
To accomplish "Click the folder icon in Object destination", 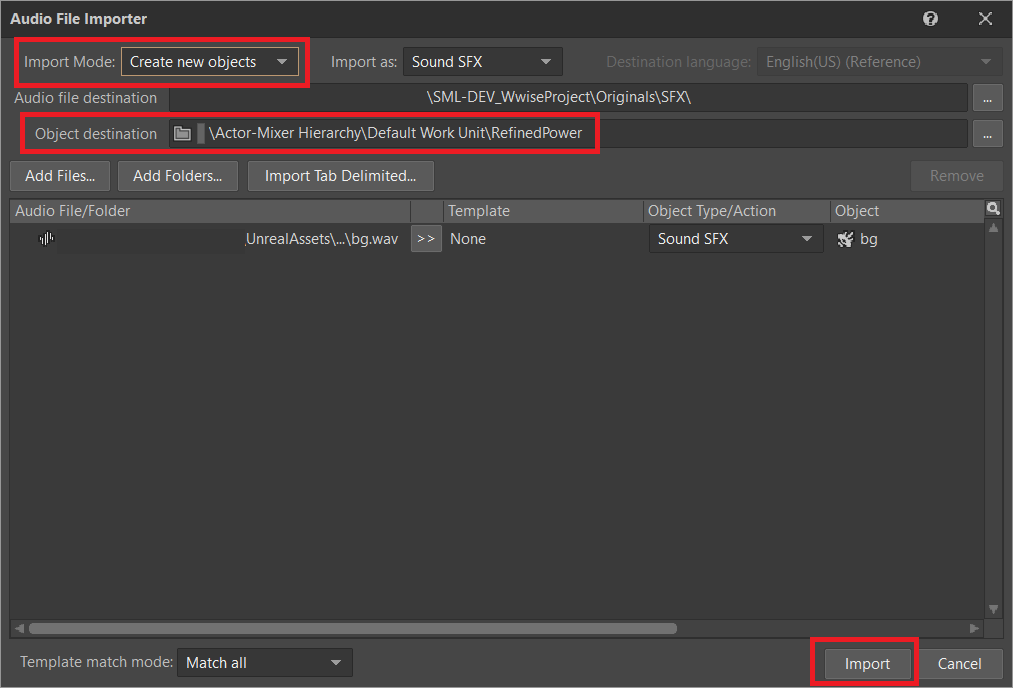I will click(x=182, y=134).
